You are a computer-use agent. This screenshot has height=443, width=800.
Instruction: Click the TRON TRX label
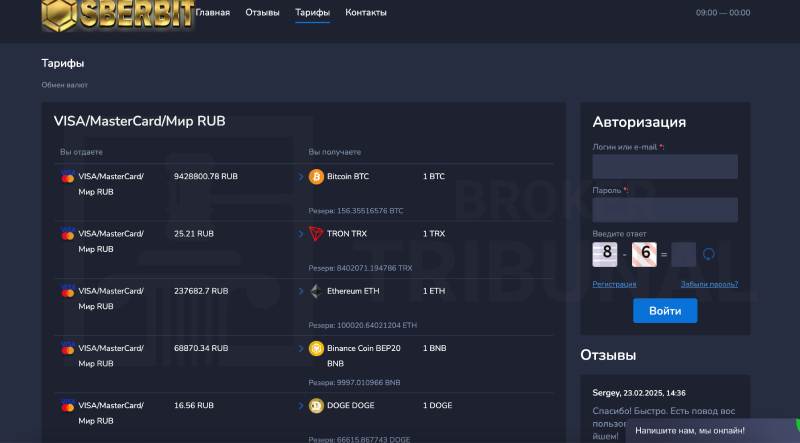click(x=347, y=234)
